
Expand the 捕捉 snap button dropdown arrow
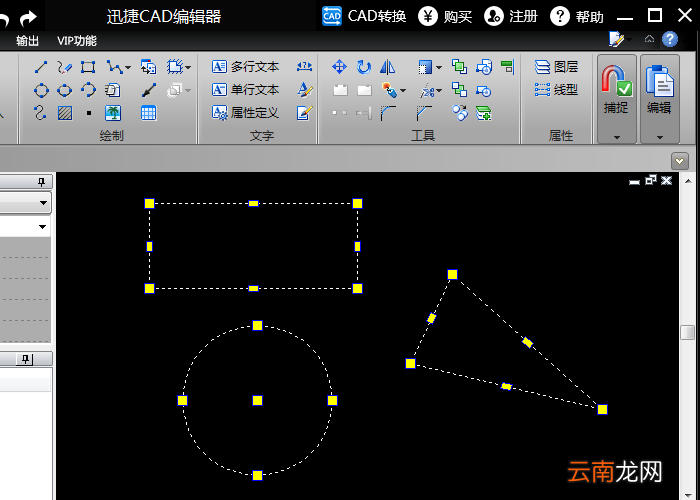coord(617,137)
